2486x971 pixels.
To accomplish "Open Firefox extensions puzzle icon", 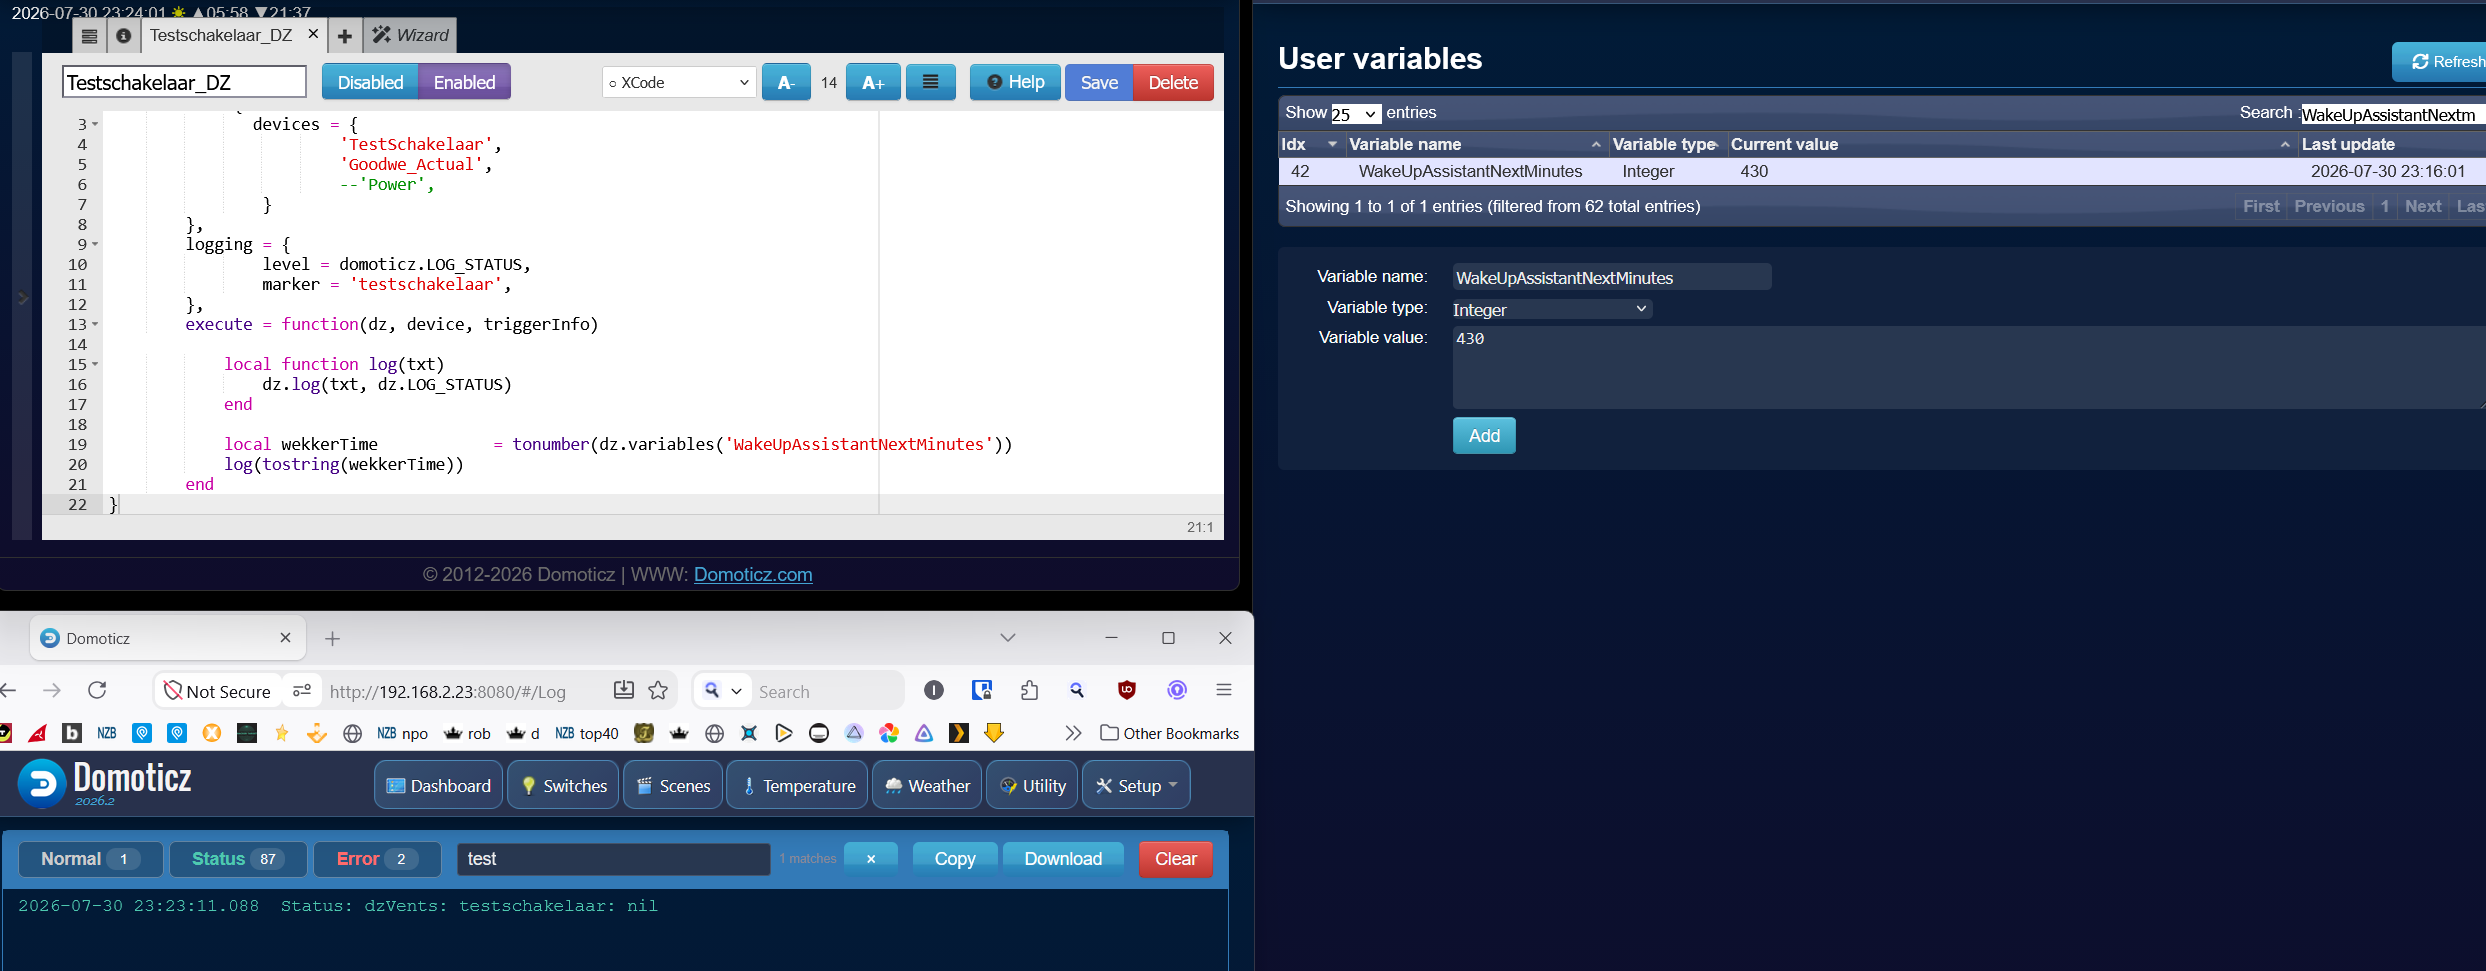I will coord(1029,690).
